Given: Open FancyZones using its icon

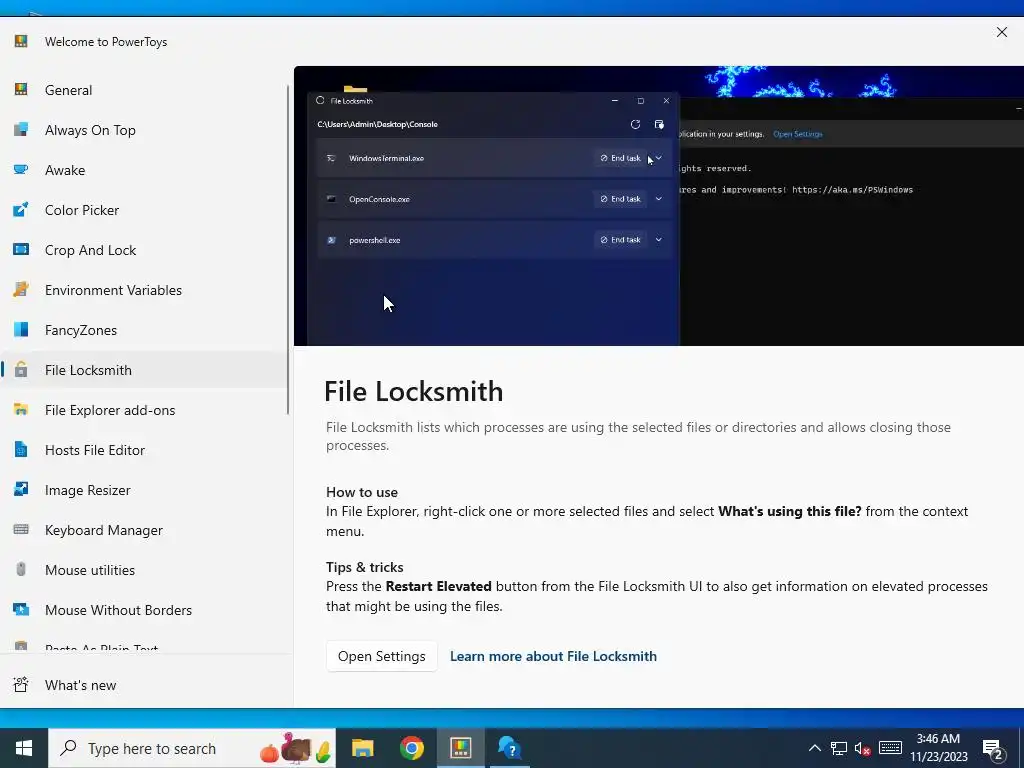Looking at the screenshot, I should pos(21,329).
